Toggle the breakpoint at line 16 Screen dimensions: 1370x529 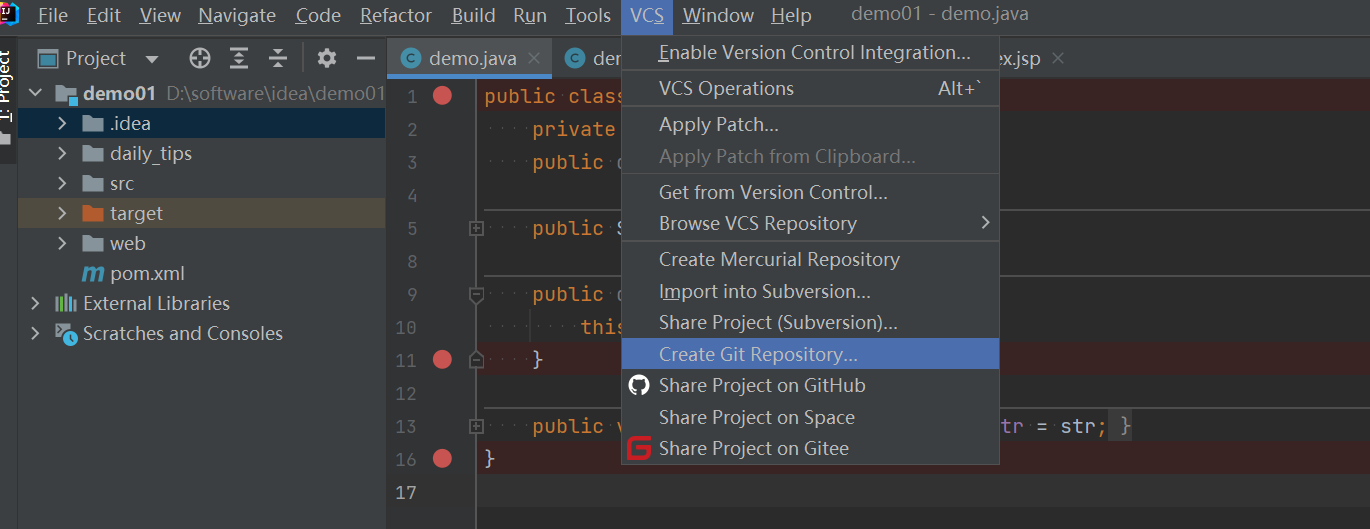pyautogui.click(x=442, y=458)
